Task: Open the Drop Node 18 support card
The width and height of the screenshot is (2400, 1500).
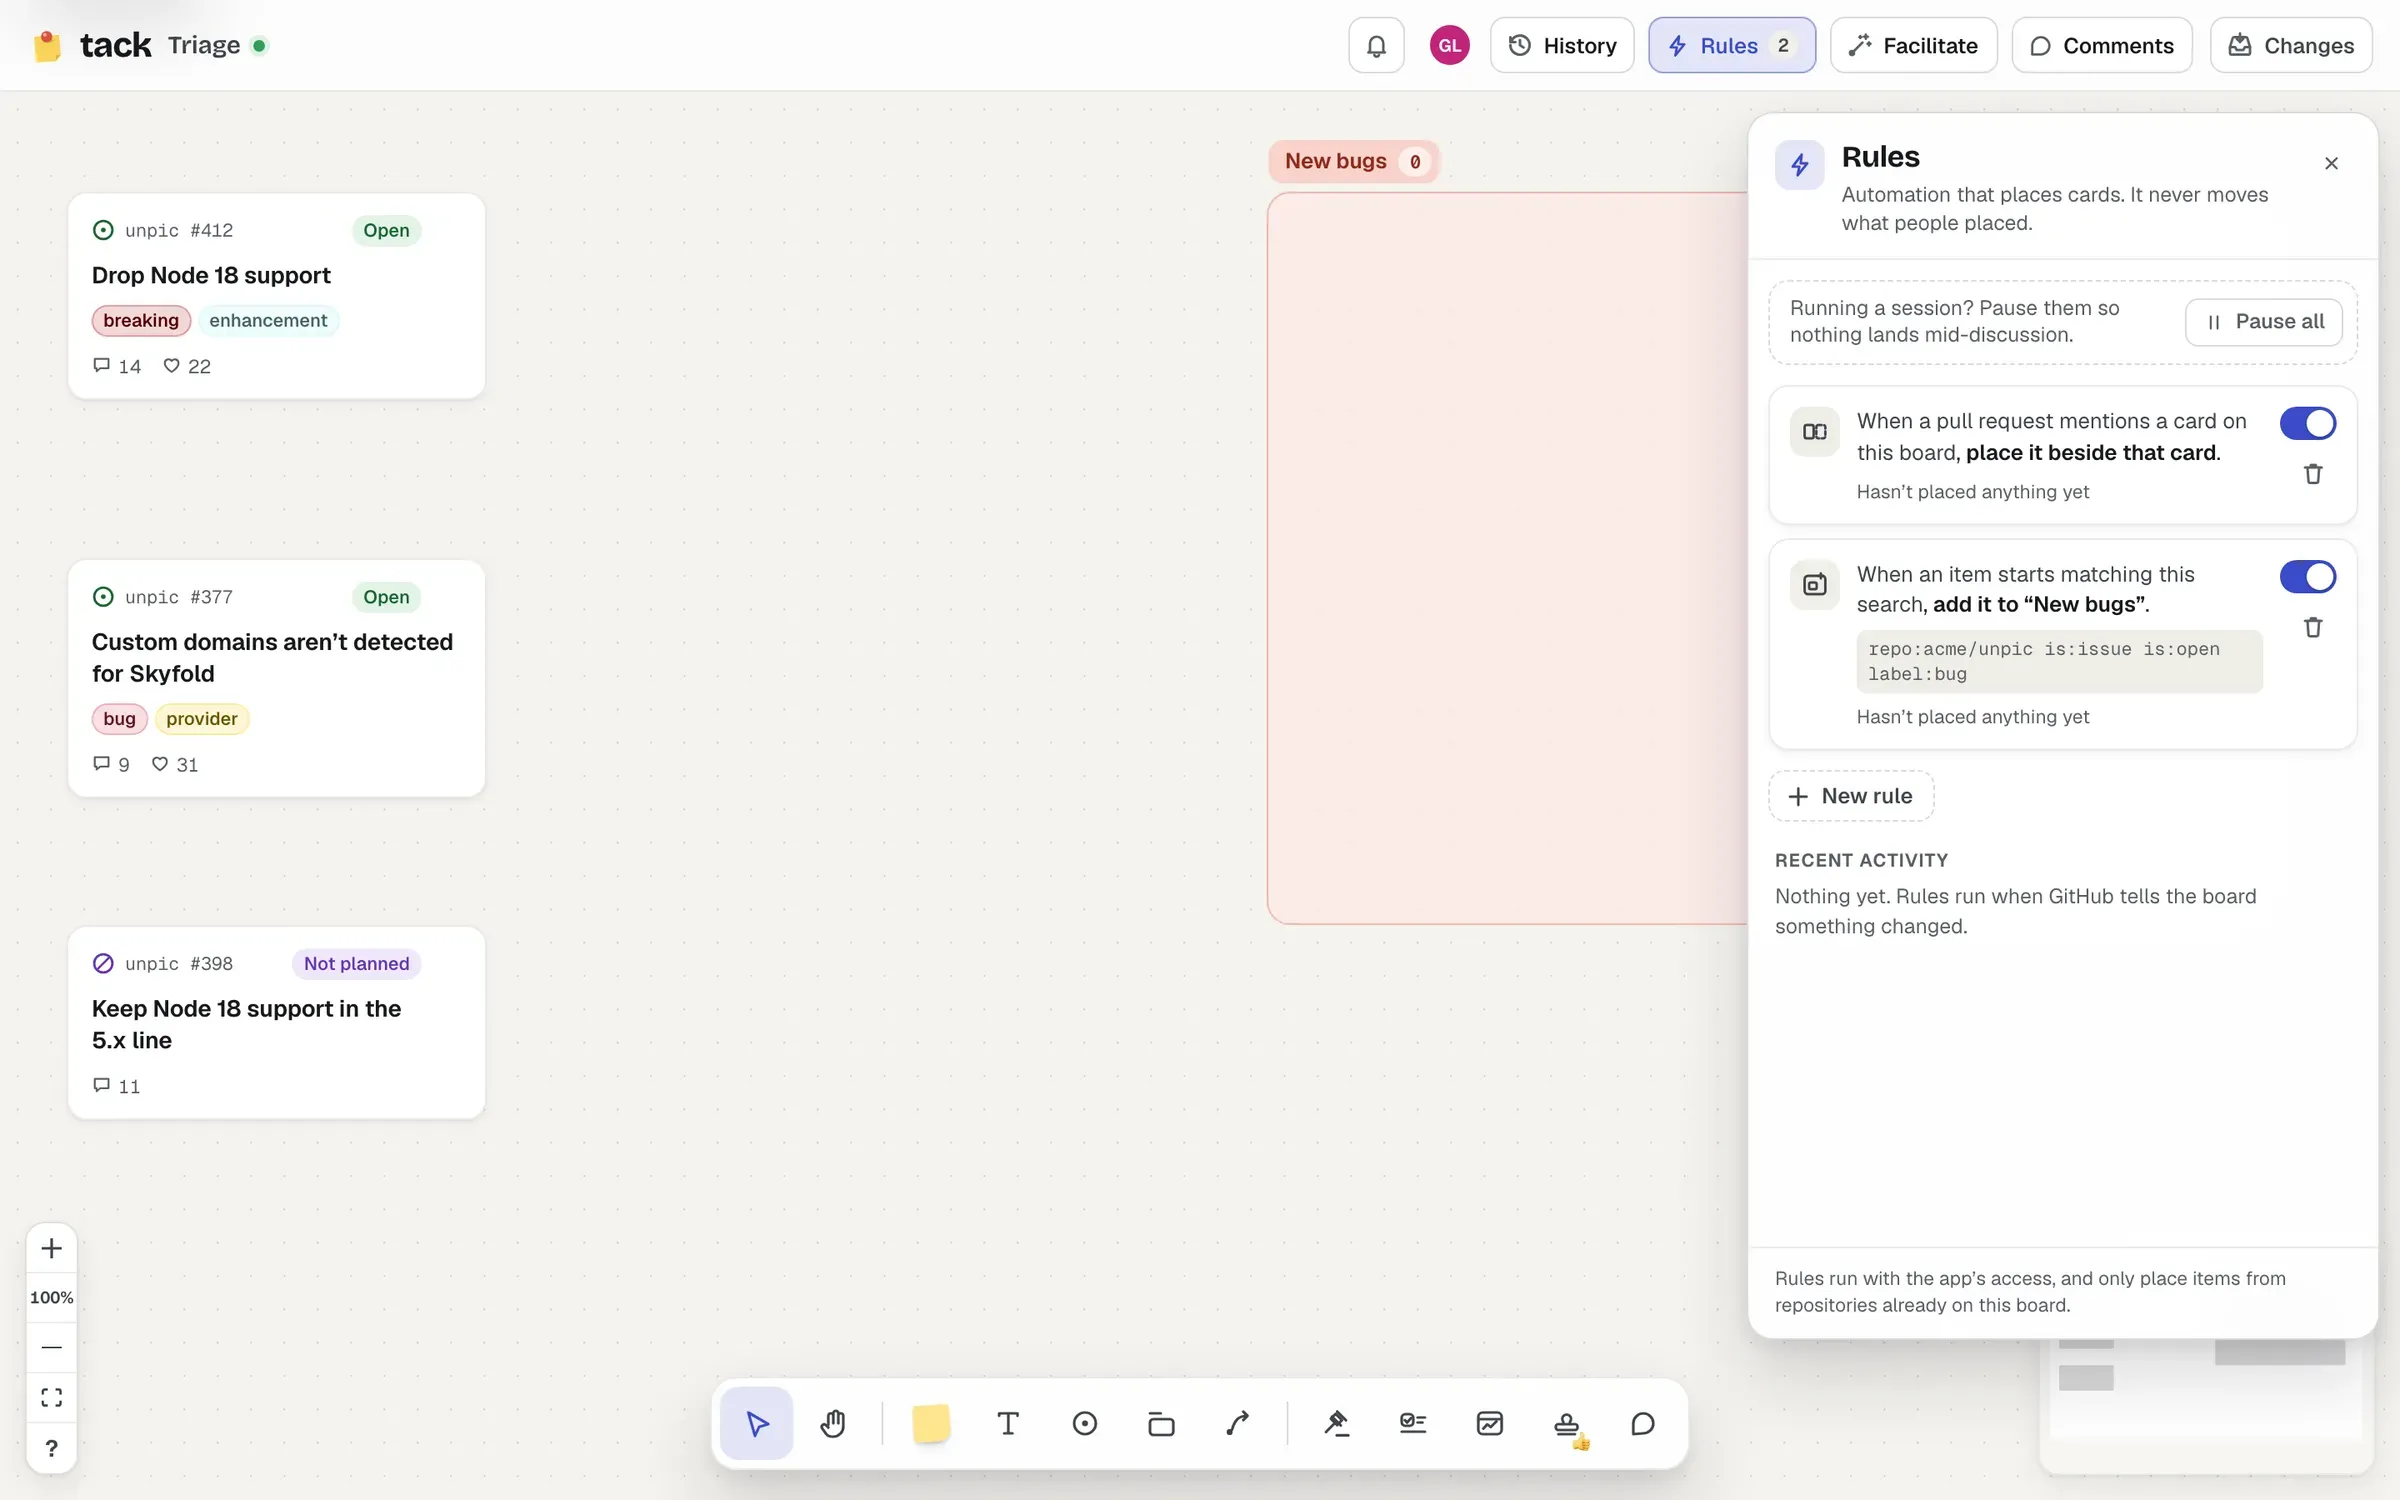Action: (277, 296)
